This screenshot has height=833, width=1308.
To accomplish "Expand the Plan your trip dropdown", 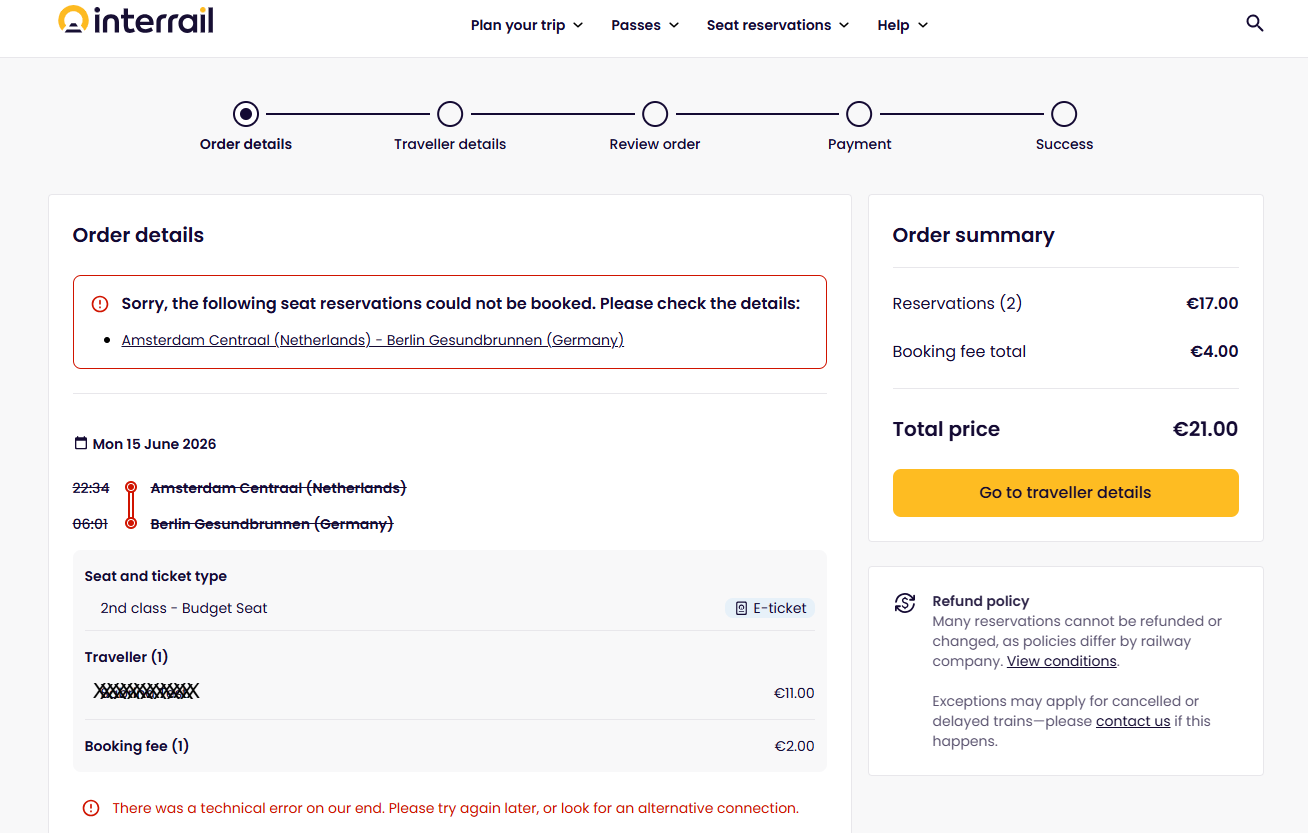I will 527,25.
